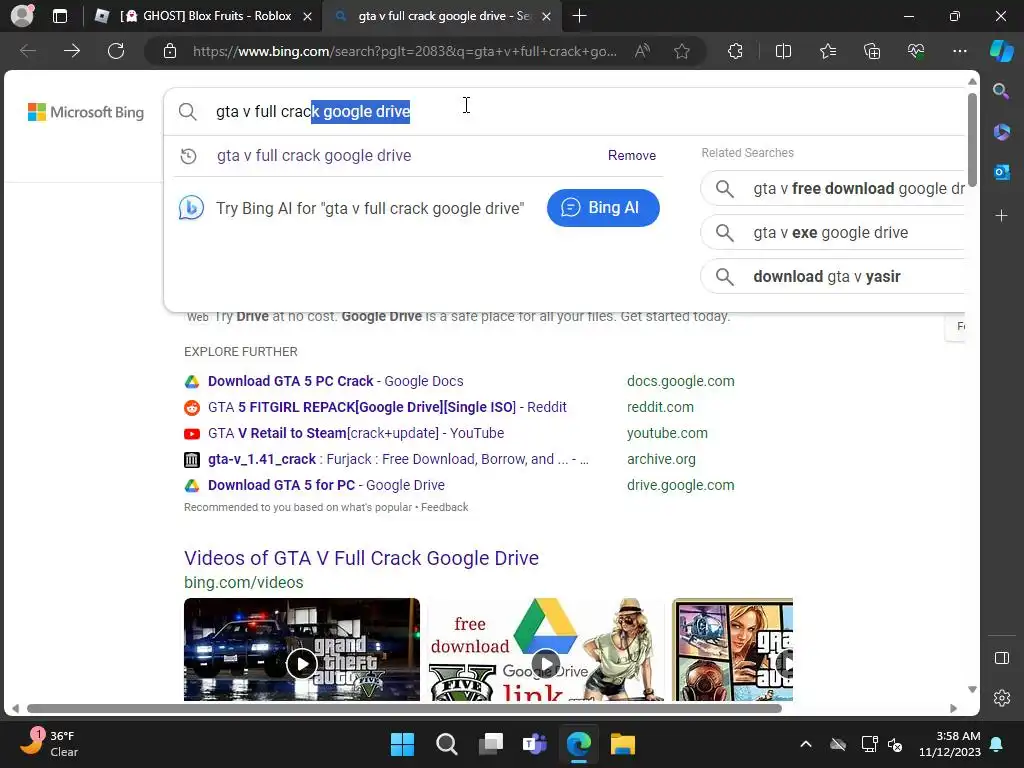Open Videos of GTA V Full Crack heading

[361, 558]
